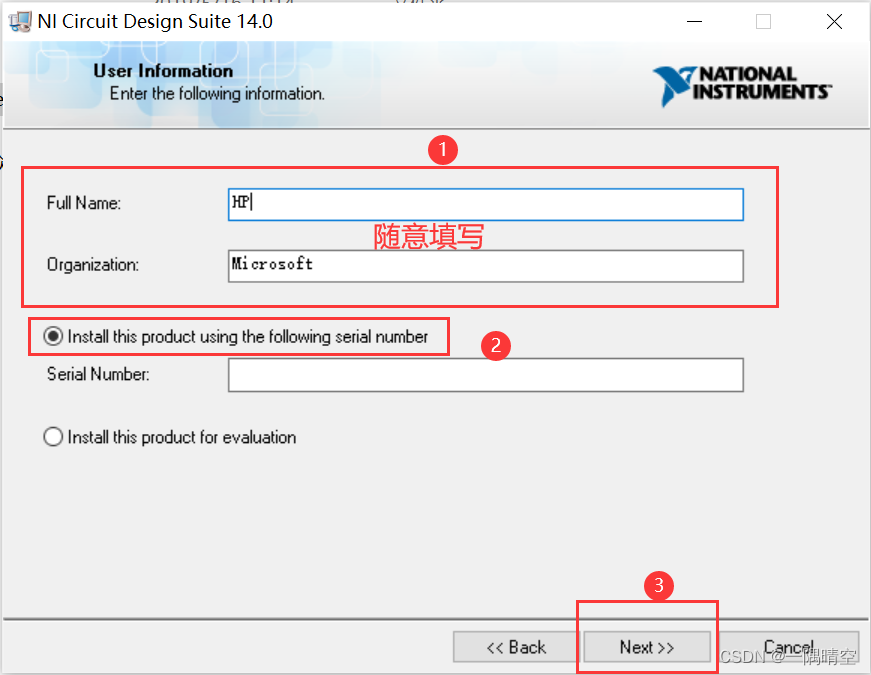Click the << Back button
The height and width of the screenshot is (675, 871).
pos(516,647)
